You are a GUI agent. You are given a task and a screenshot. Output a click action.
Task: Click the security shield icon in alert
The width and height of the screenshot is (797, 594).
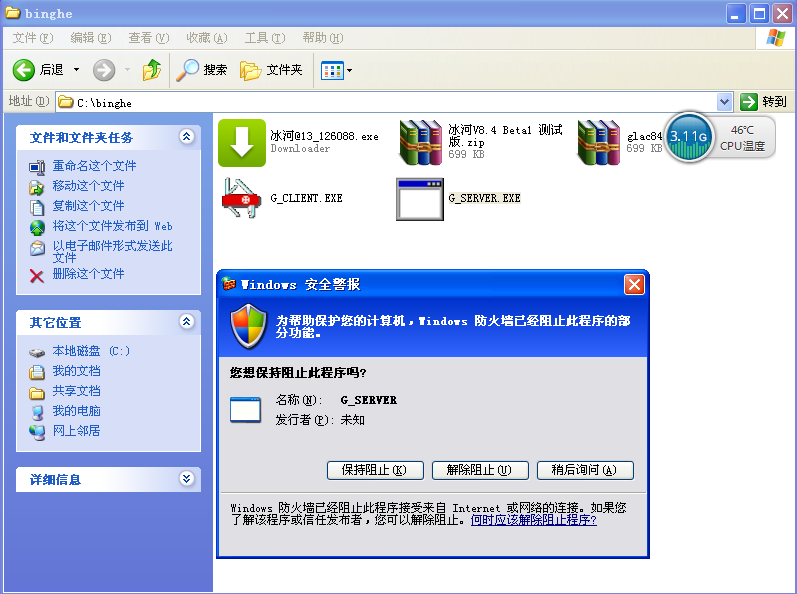[249, 326]
